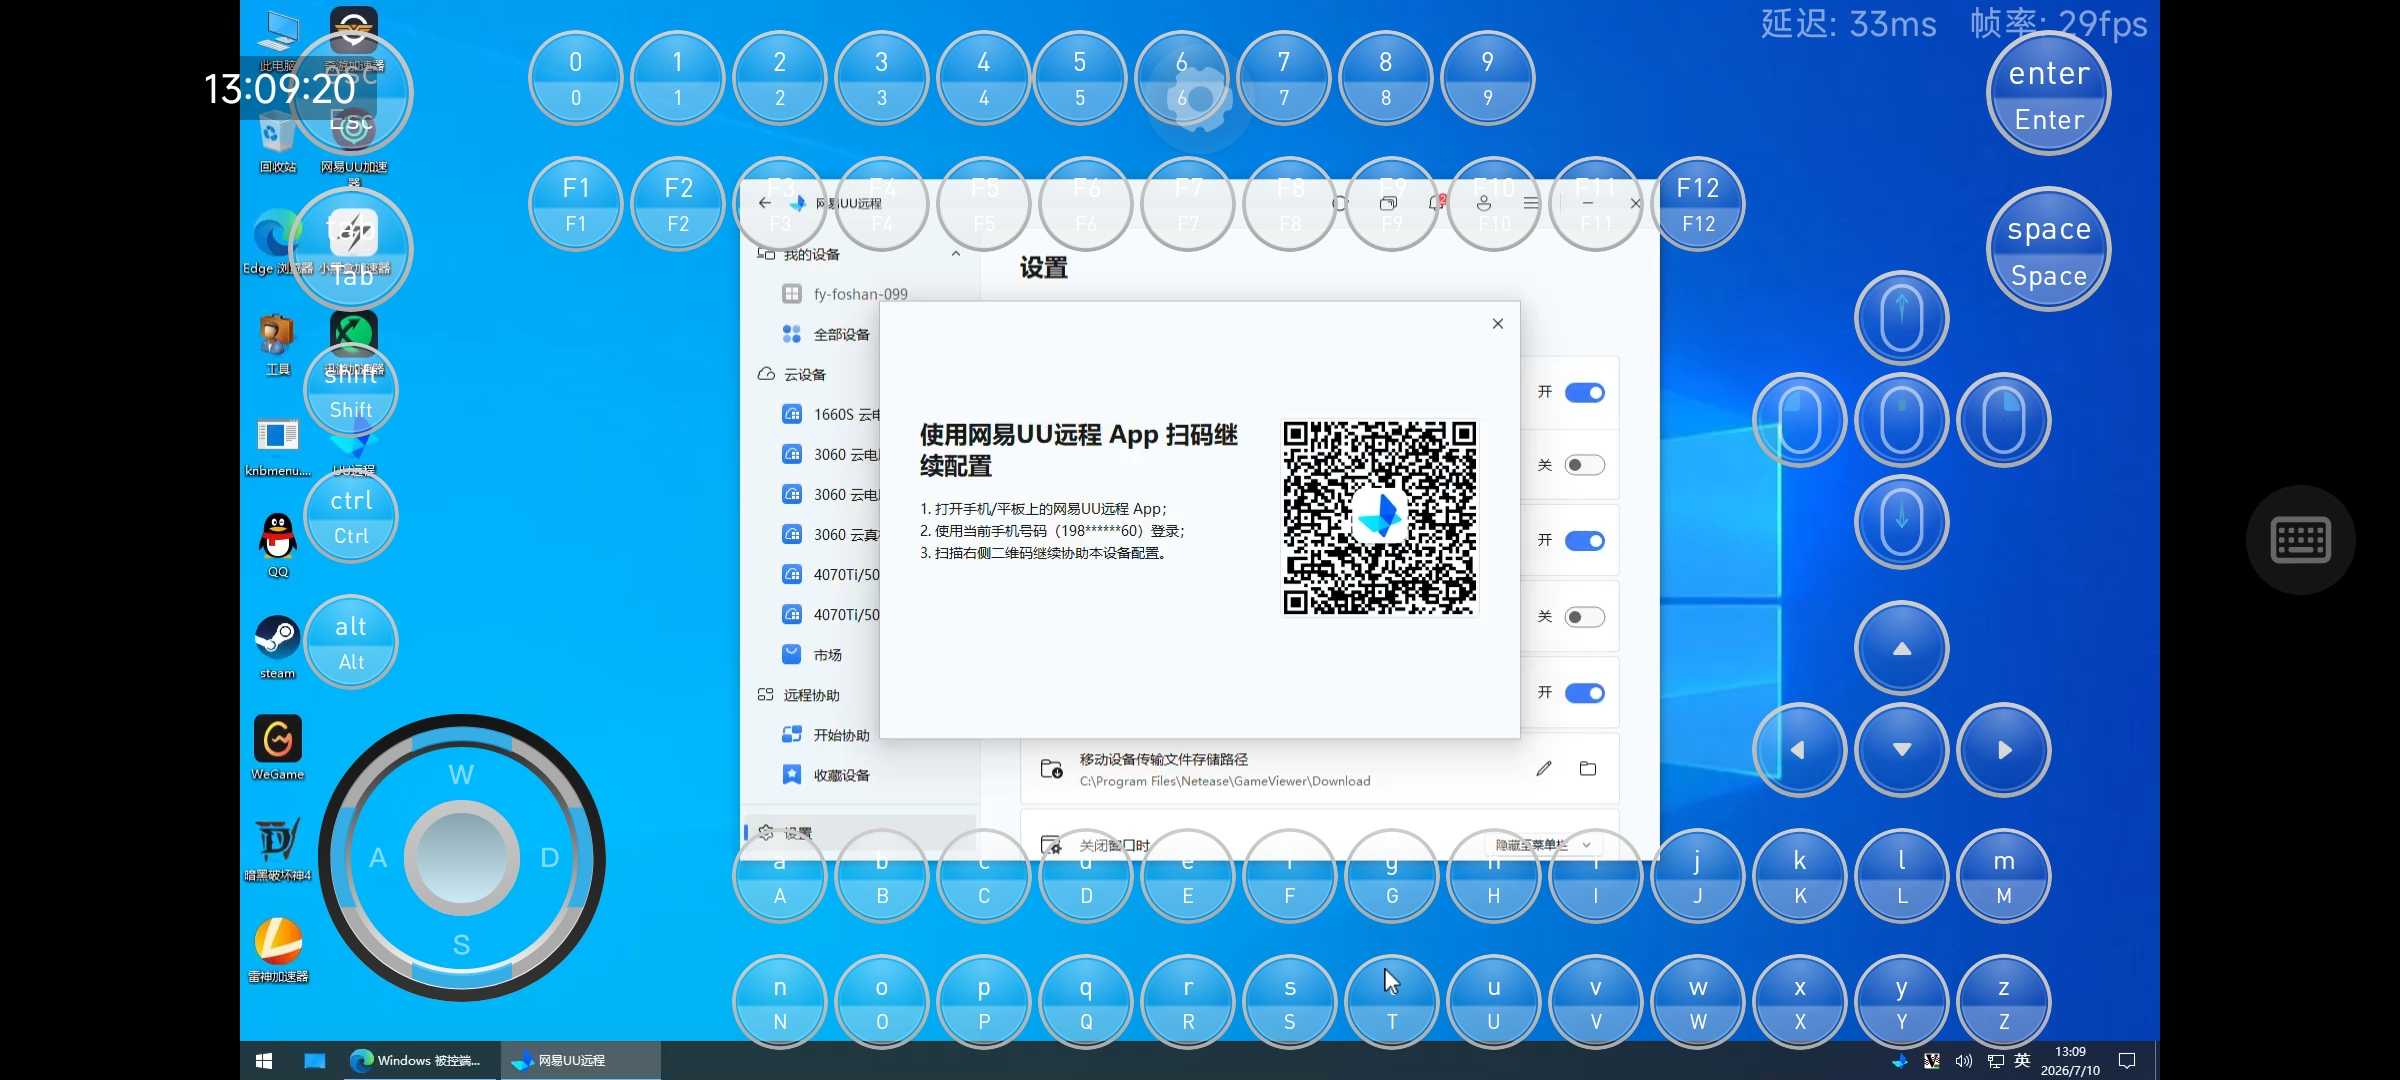Screen dimensions: 2400x1080
Task: Open the 暗黑破坏神4 desktop icon
Action: point(277,849)
